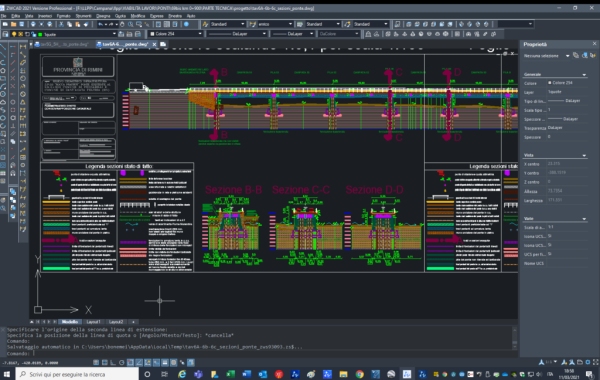Open the Disegna menu
Screen dimensions: 600x380
103,16
